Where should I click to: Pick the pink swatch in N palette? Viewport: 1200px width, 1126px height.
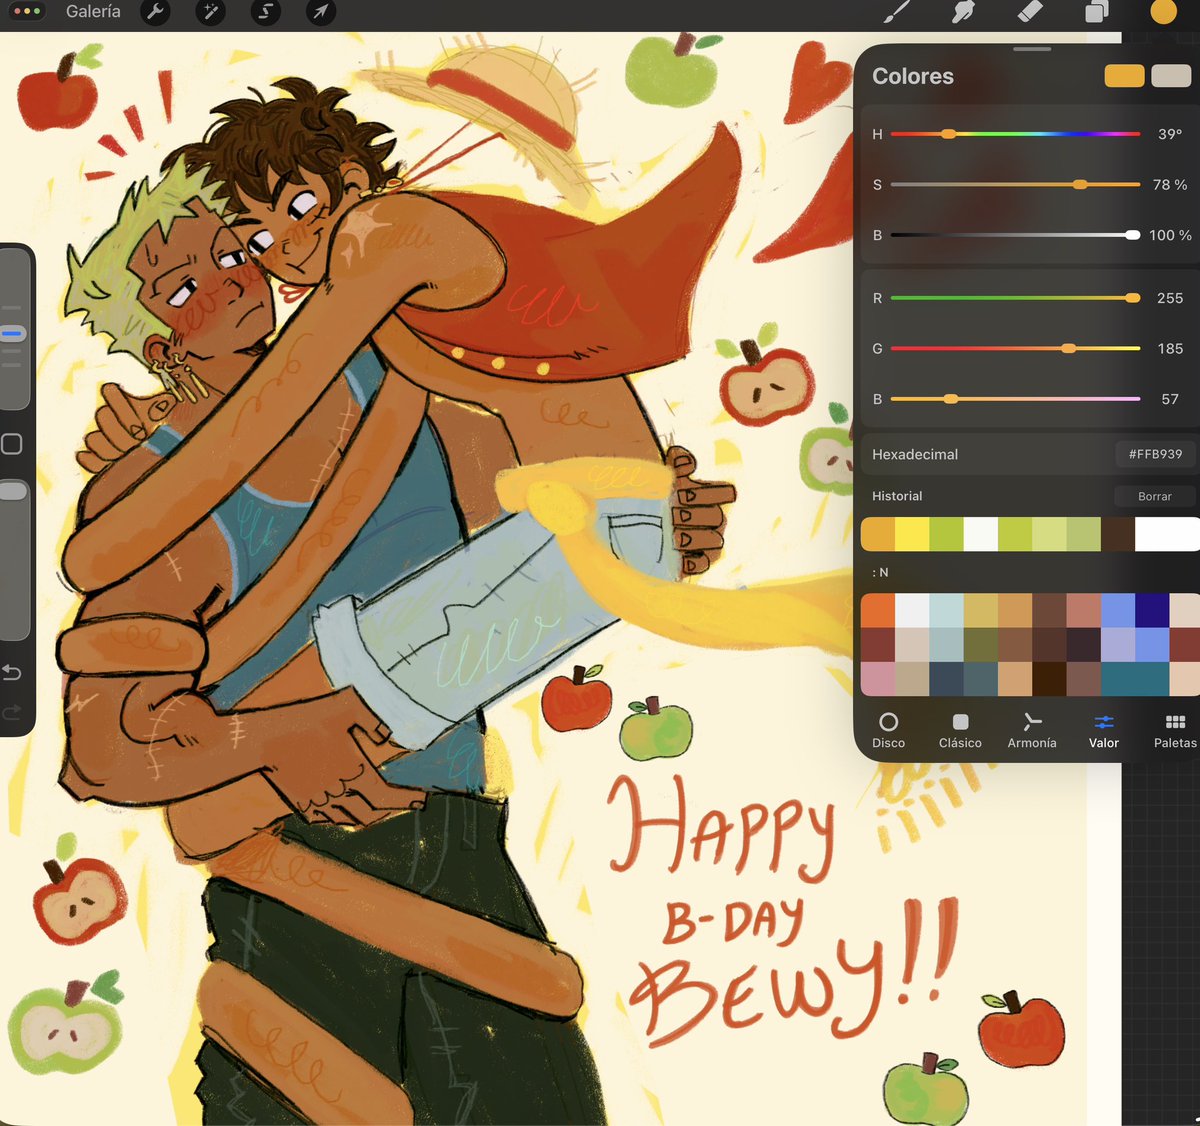878,678
